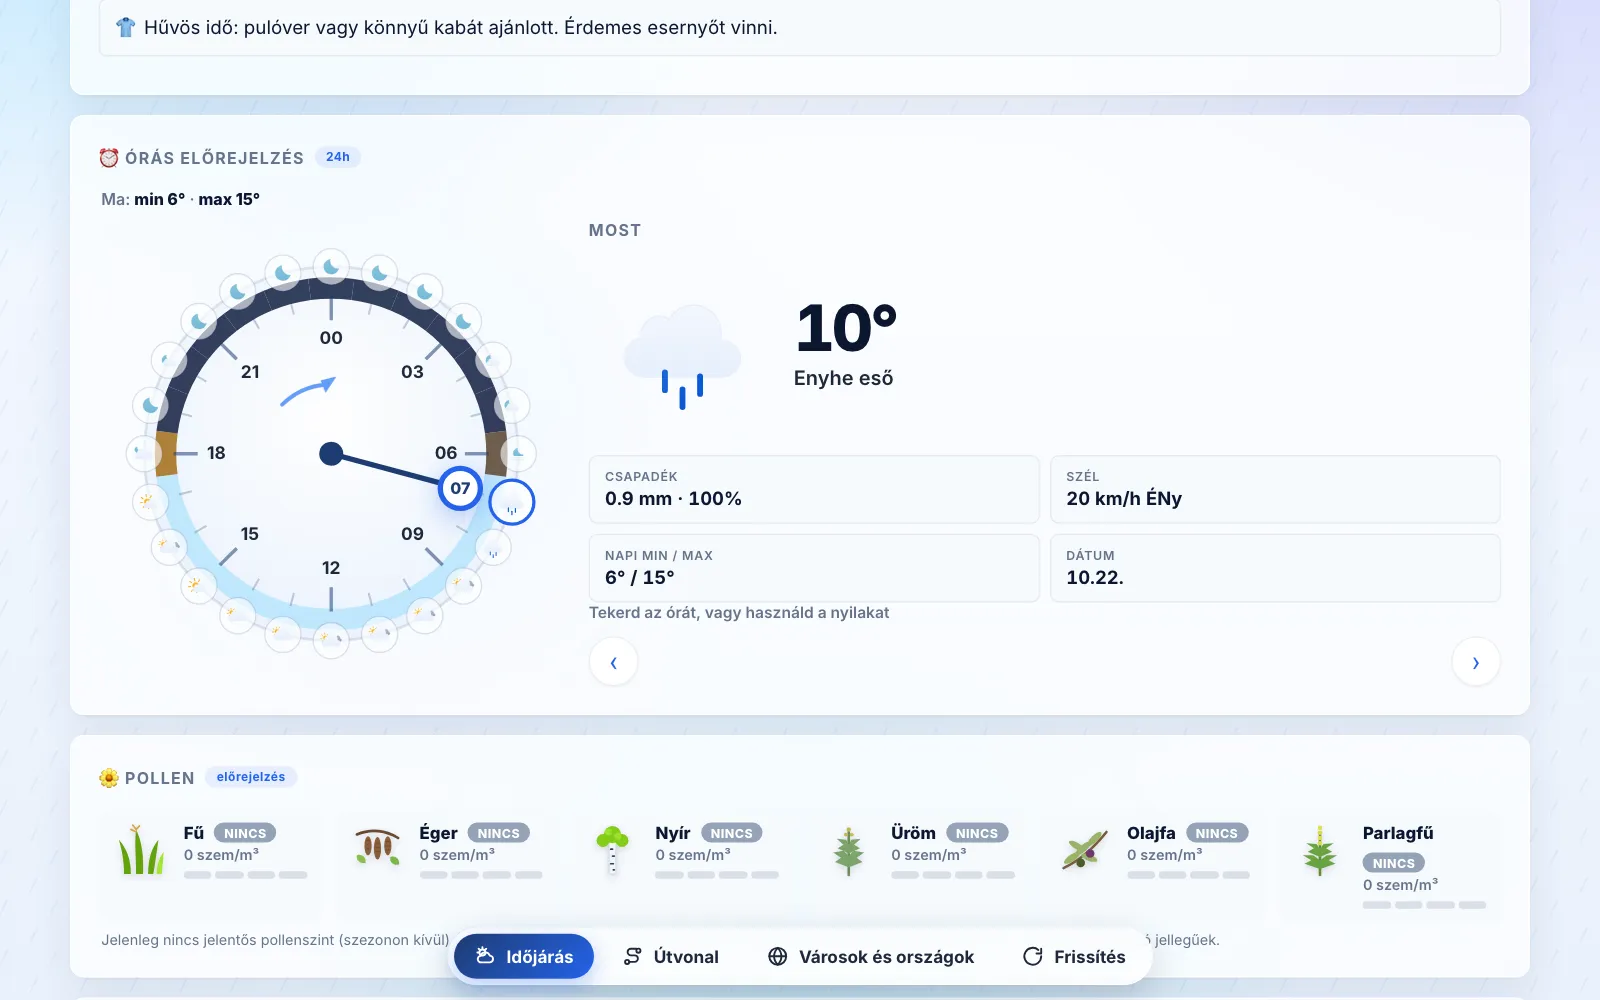Click the Napi min / max card
Viewport: 1600px width, 1000px height.
(814, 568)
